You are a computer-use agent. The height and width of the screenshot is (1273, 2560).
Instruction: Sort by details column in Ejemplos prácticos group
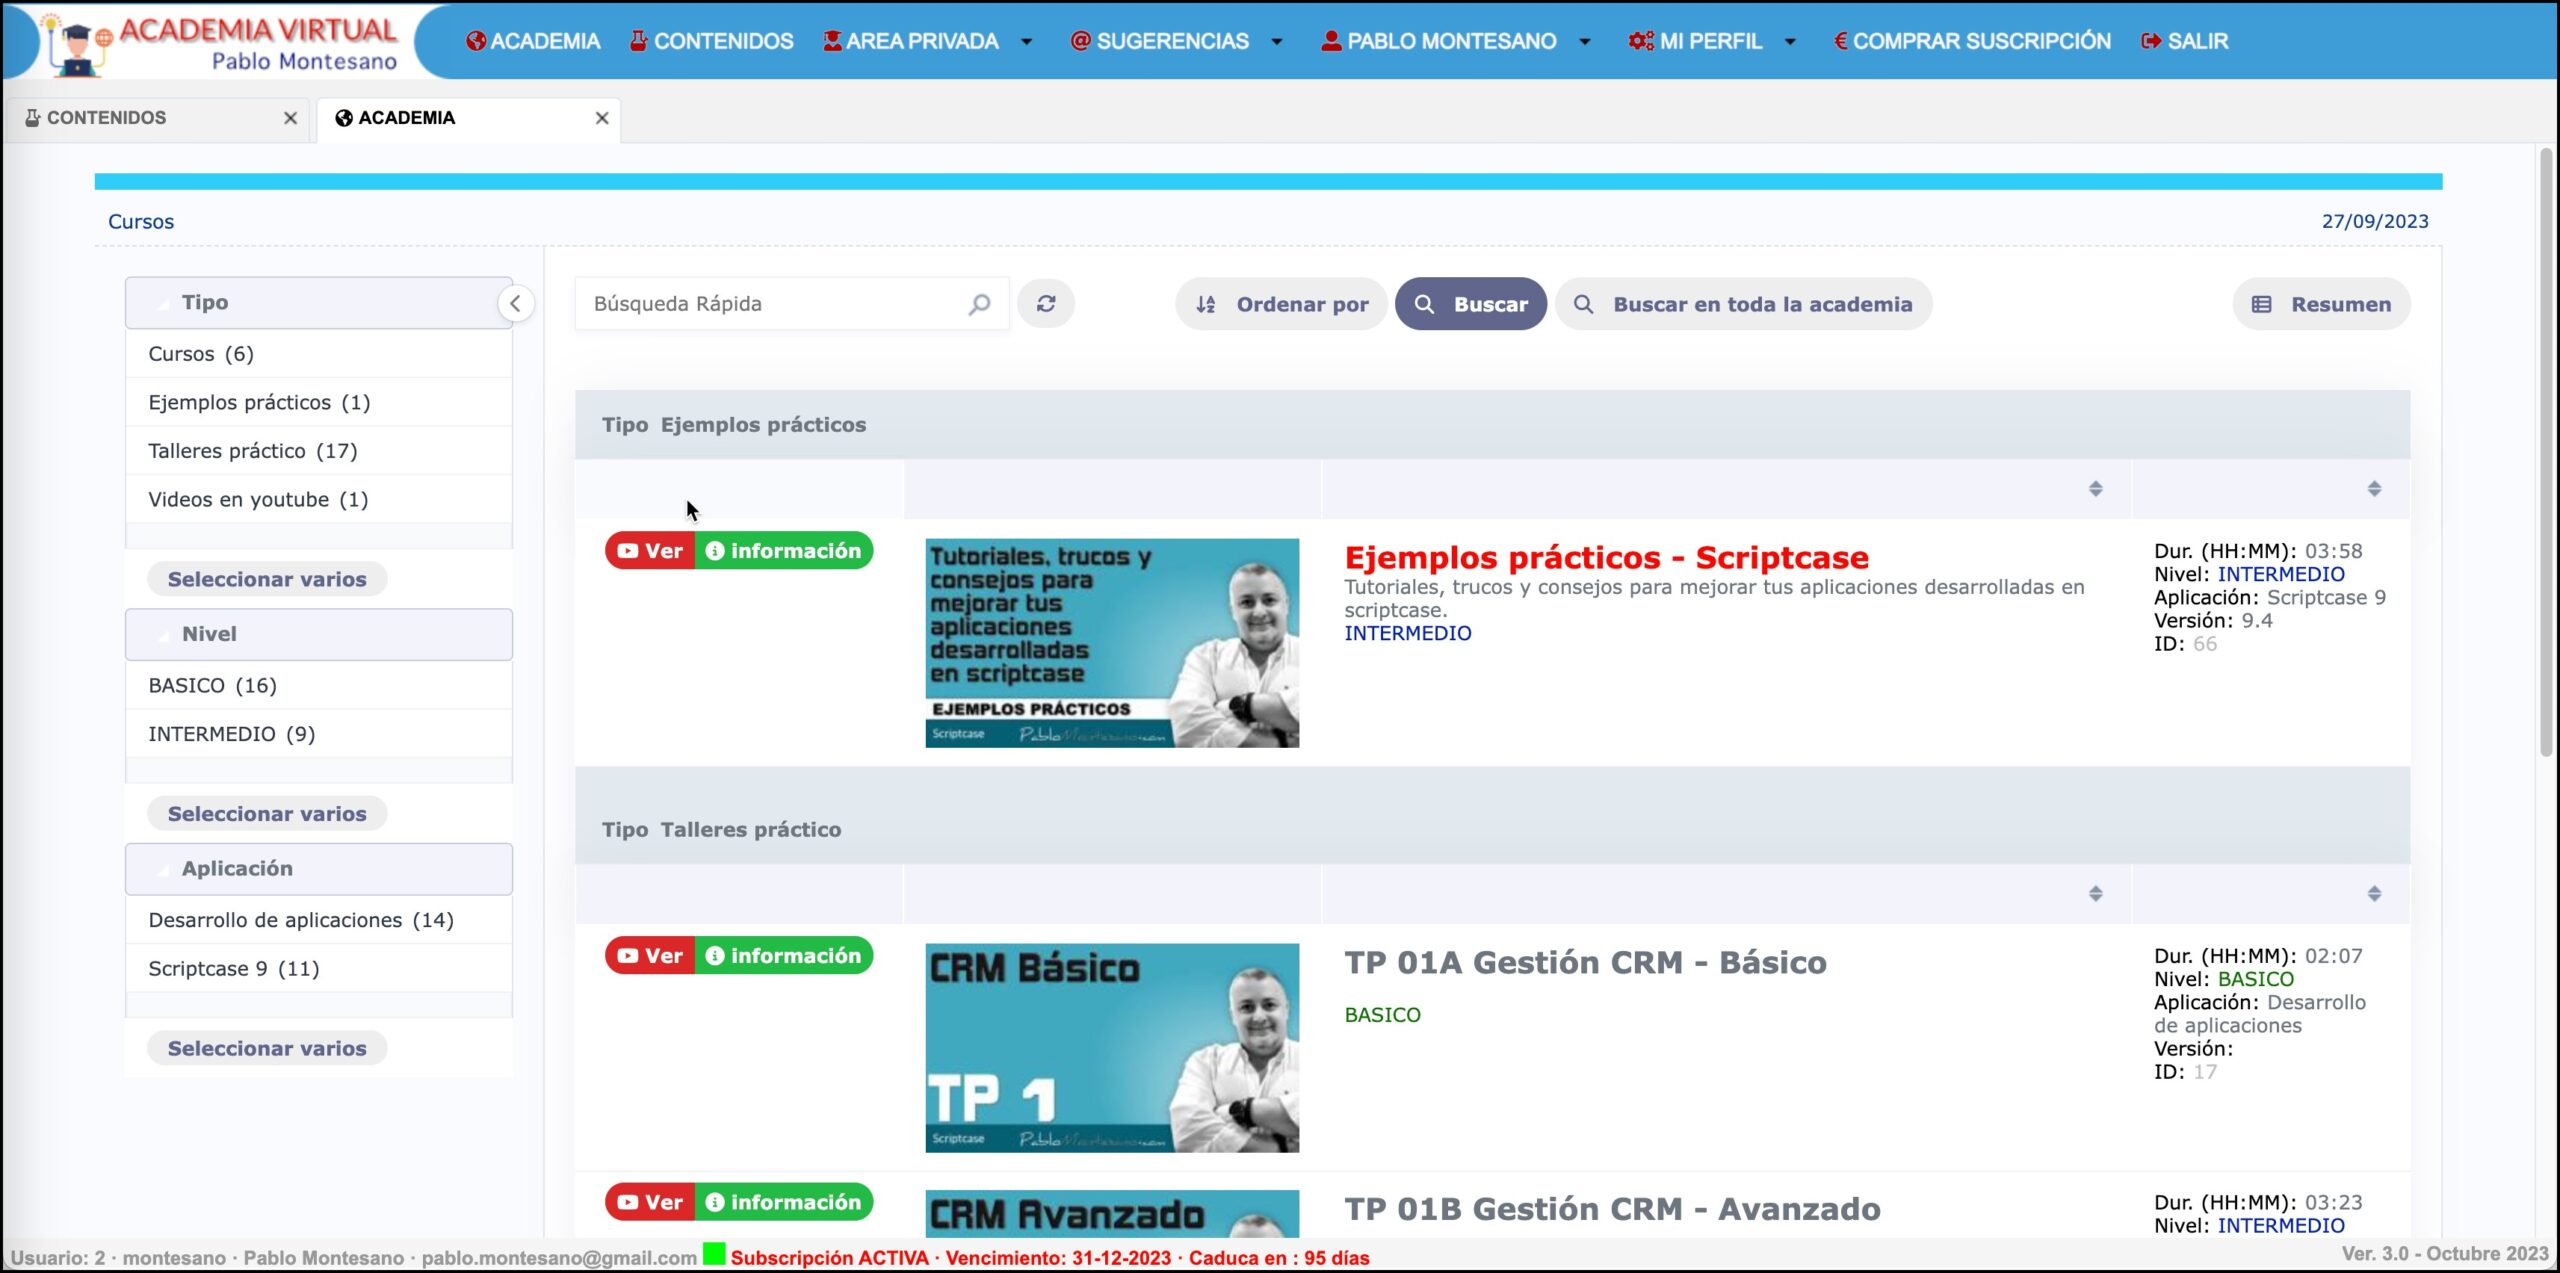(x=2374, y=489)
